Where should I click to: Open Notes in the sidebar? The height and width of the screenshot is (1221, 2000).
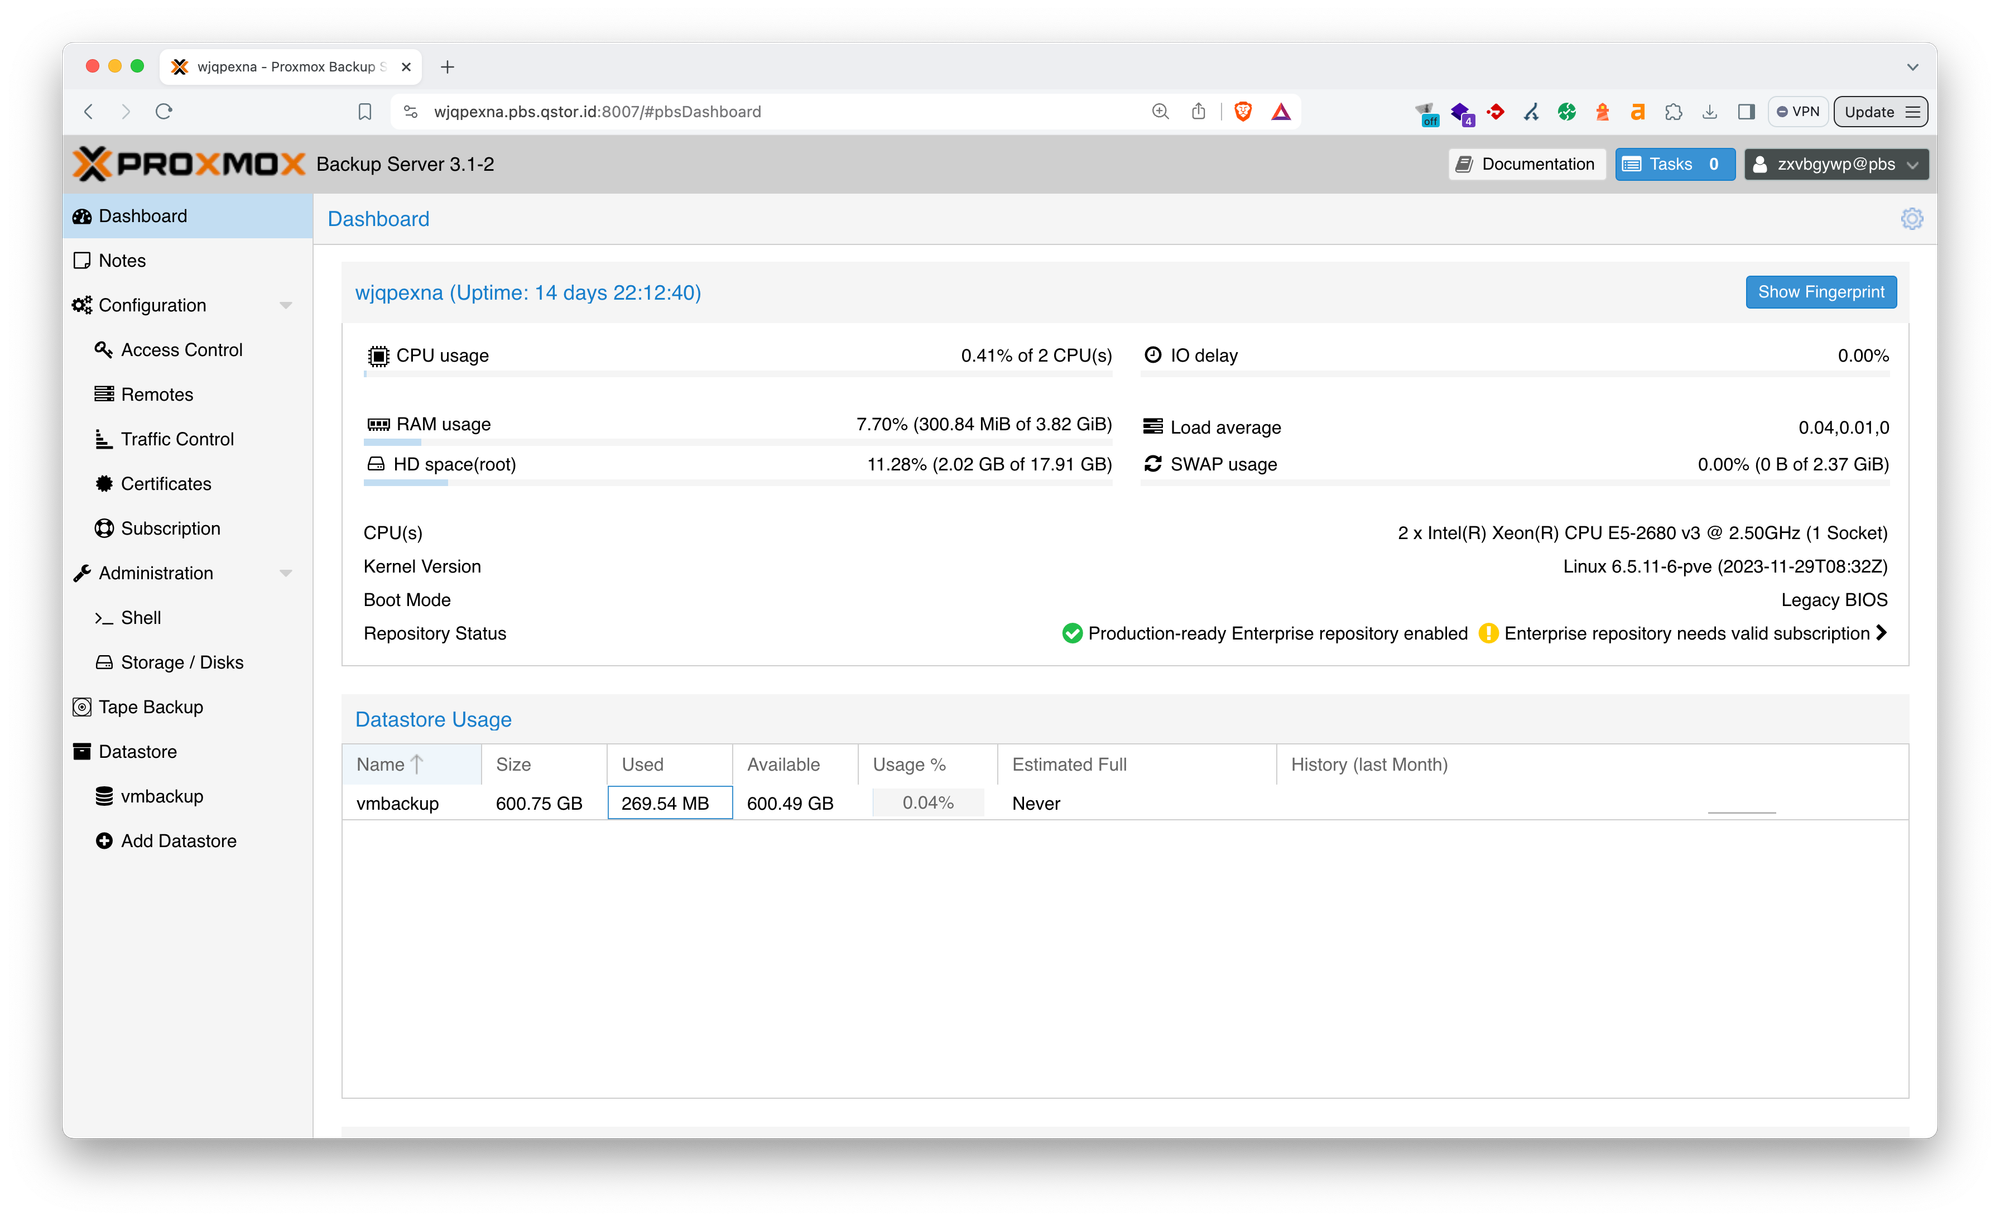point(188,260)
